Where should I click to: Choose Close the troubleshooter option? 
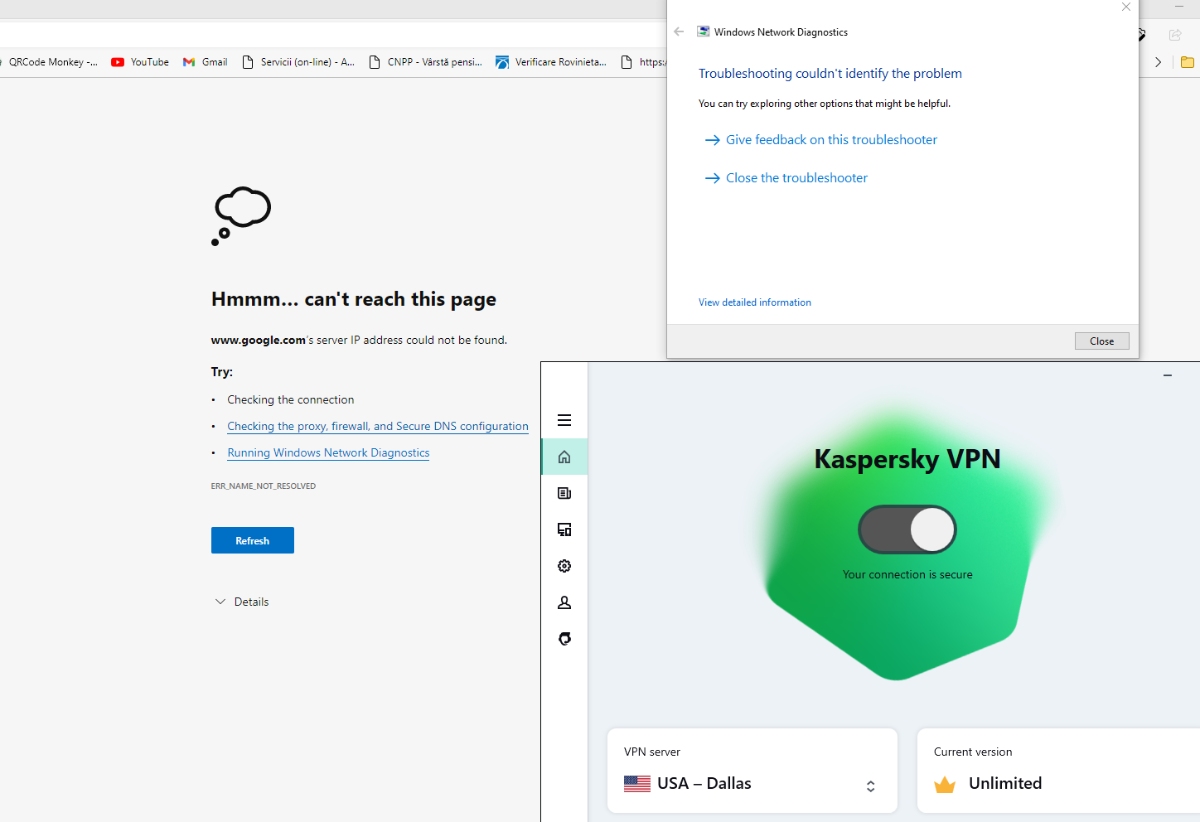coord(786,178)
